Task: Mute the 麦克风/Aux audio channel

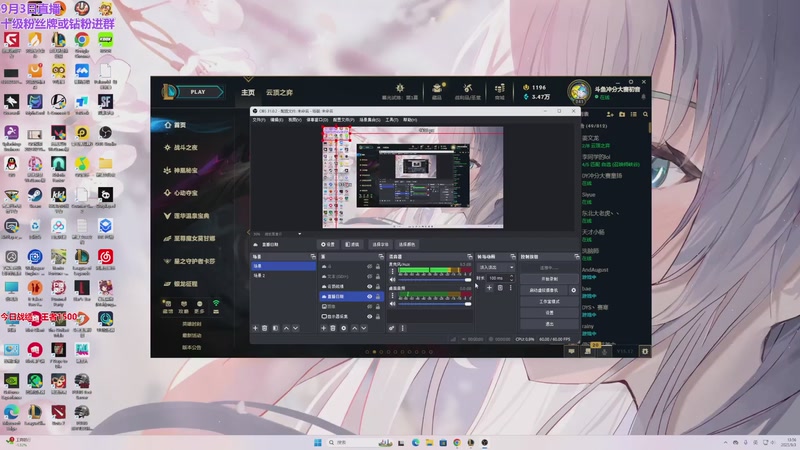Action: click(x=392, y=280)
